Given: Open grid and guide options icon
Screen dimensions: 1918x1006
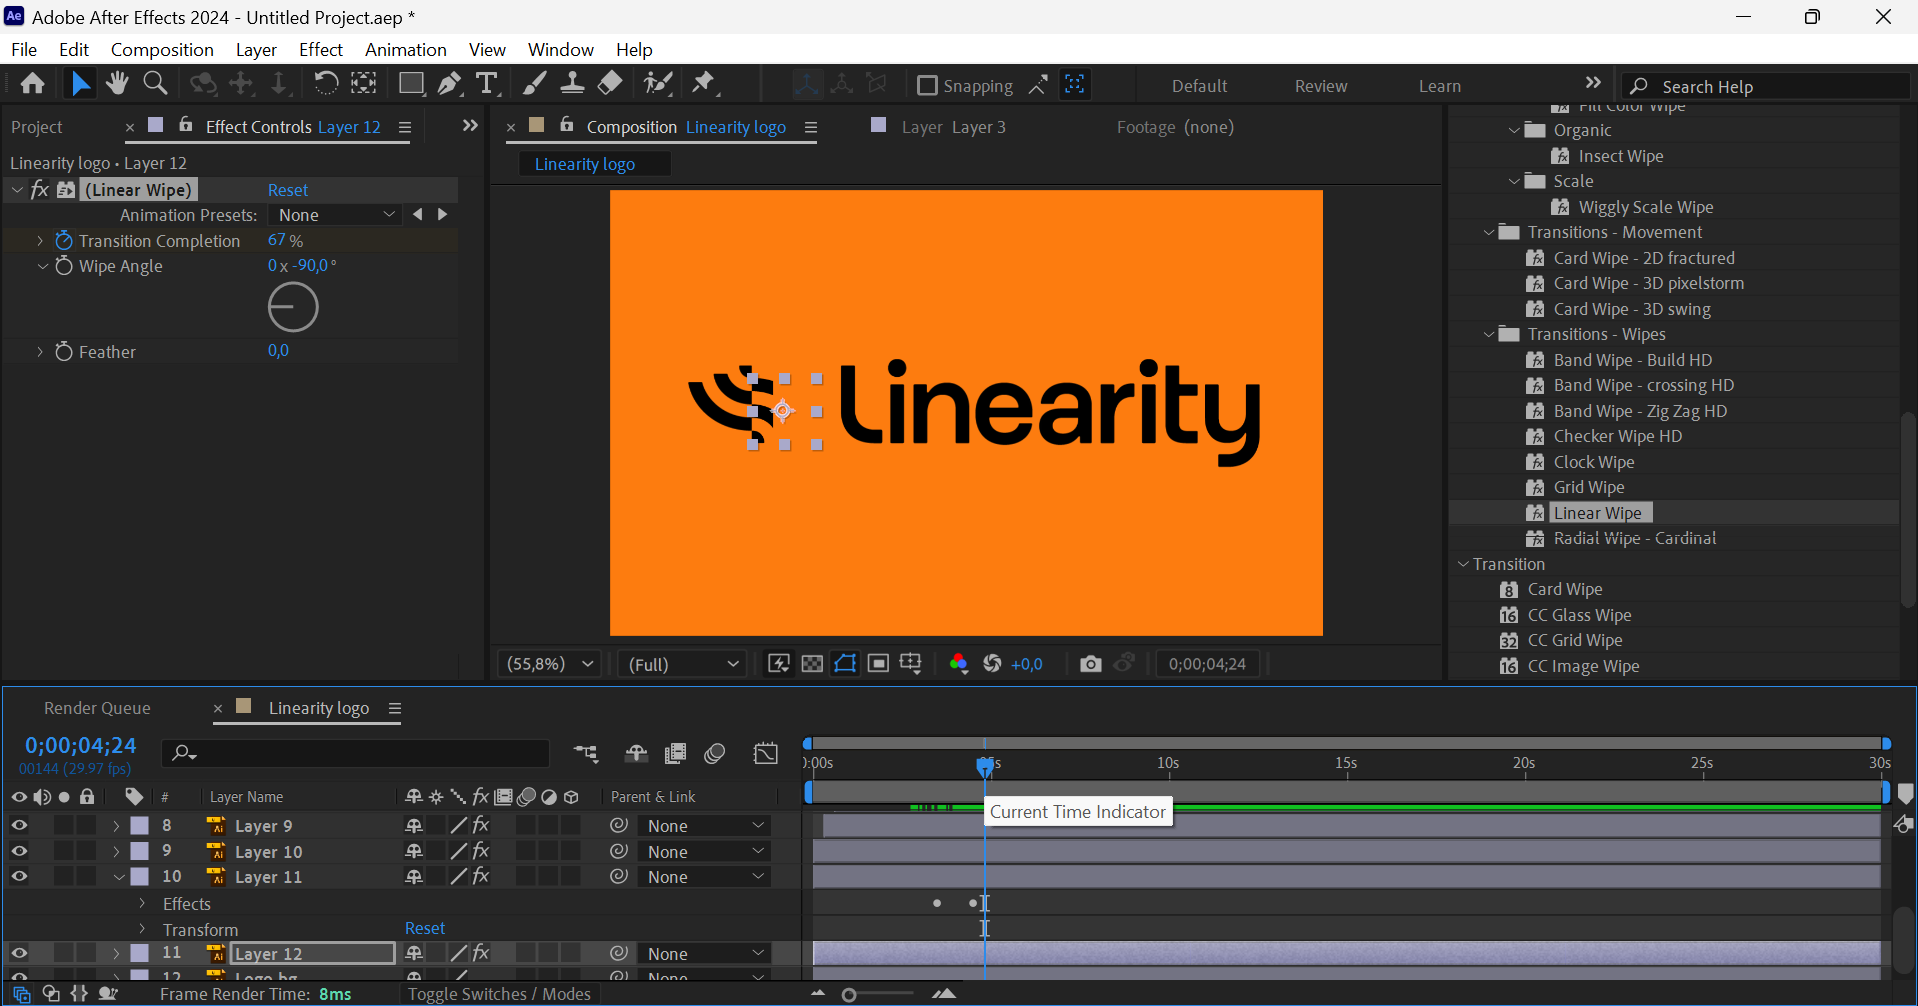Looking at the screenshot, I should (x=911, y=664).
